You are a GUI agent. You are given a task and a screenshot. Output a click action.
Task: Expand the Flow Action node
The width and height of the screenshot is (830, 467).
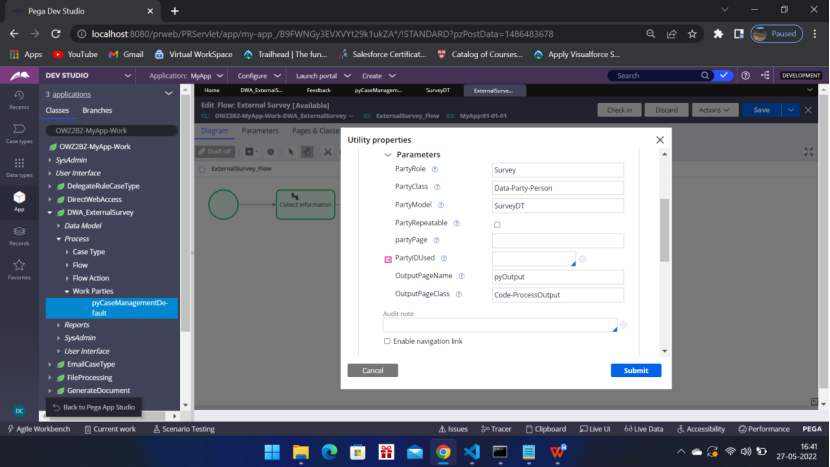coord(67,278)
